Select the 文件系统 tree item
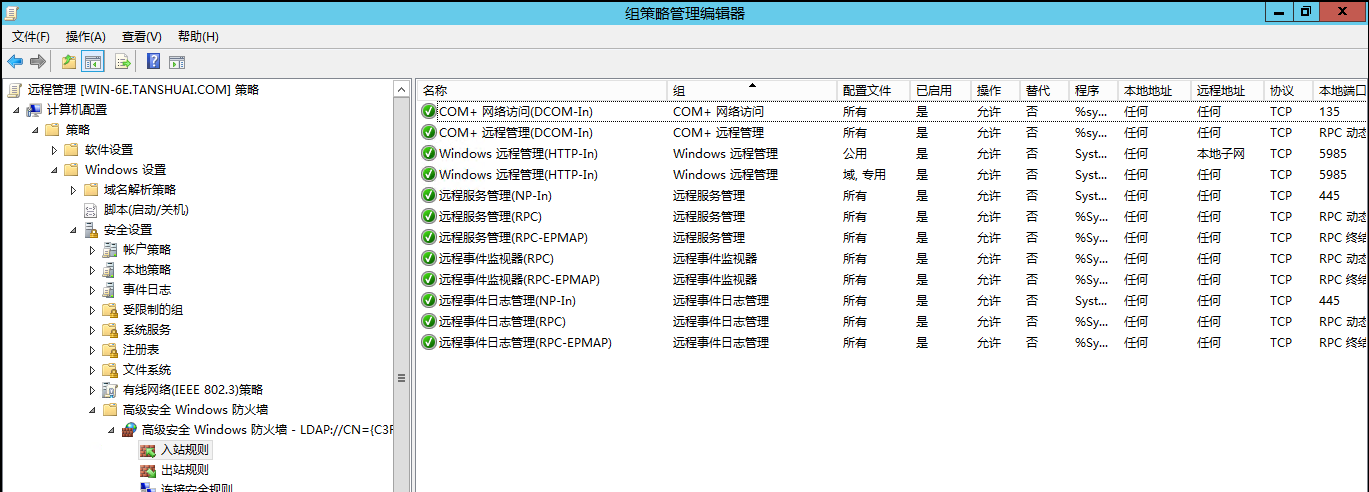The height and width of the screenshot is (492, 1369). click(x=146, y=370)
